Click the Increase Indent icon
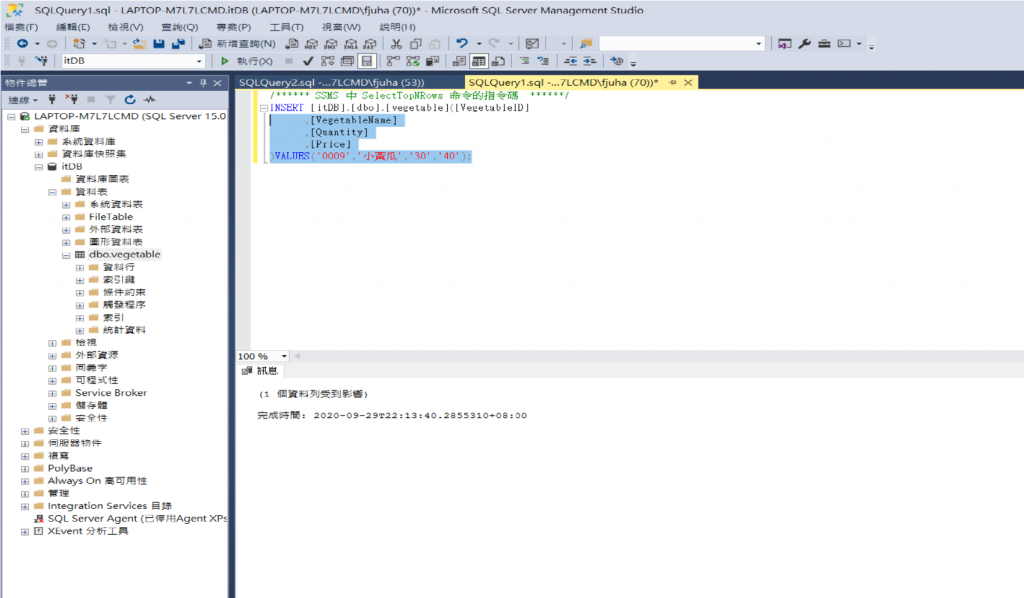 click(x=590, y=61)
